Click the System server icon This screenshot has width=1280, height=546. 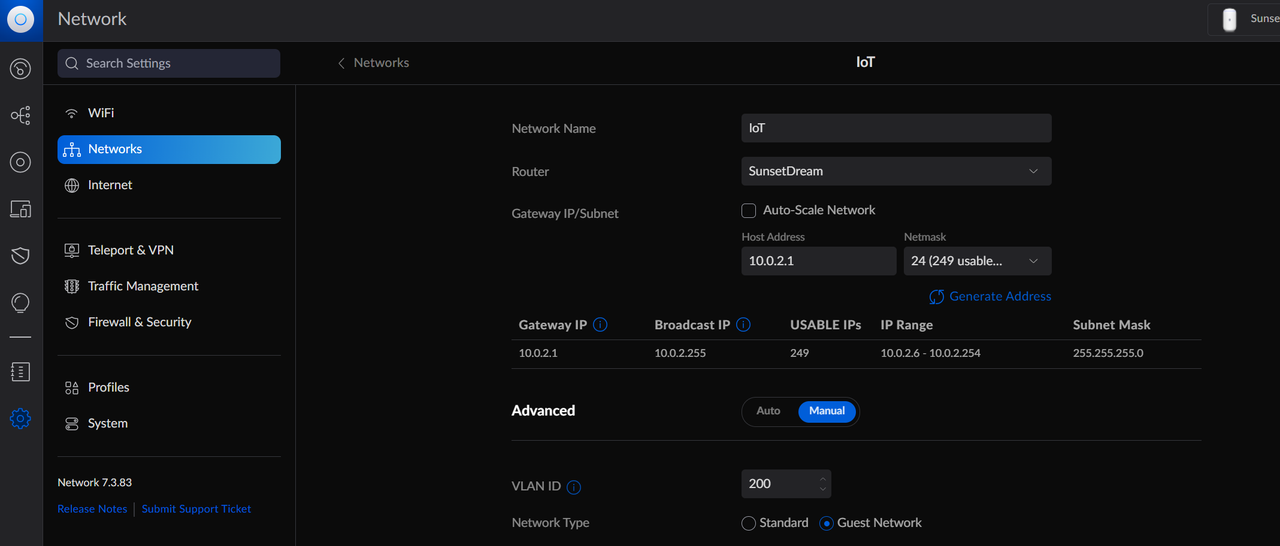coord(72,423)
